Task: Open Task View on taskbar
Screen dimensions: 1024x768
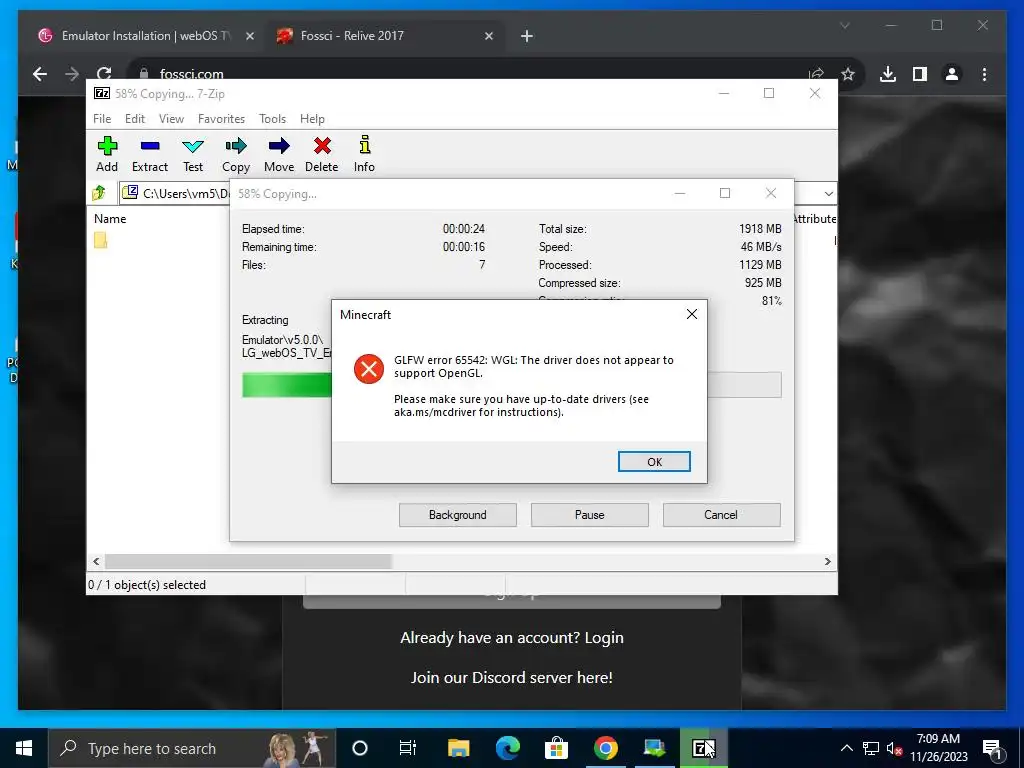Action: pos(408,748)
